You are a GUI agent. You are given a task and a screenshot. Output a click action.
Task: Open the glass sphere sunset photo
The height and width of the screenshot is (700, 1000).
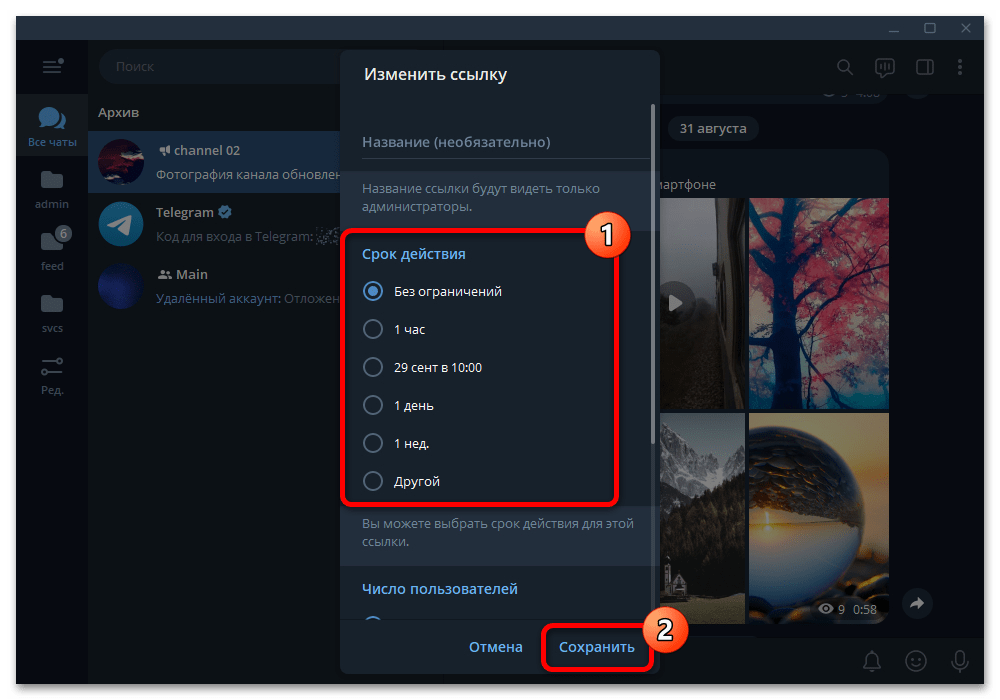818,518
